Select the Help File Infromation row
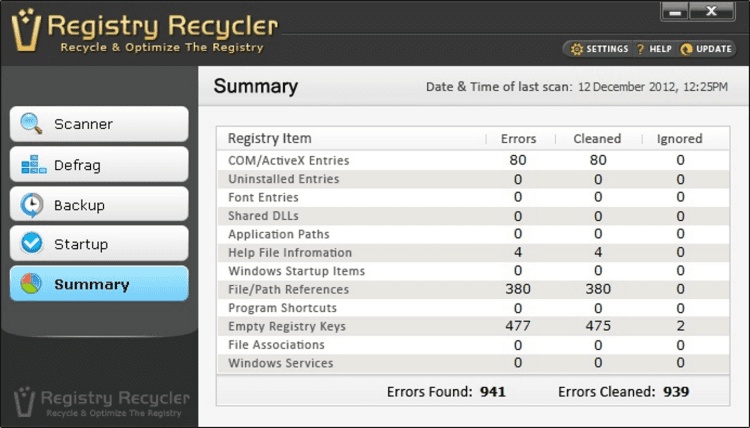This screenshot has width=750, height=428. point(473,252)
